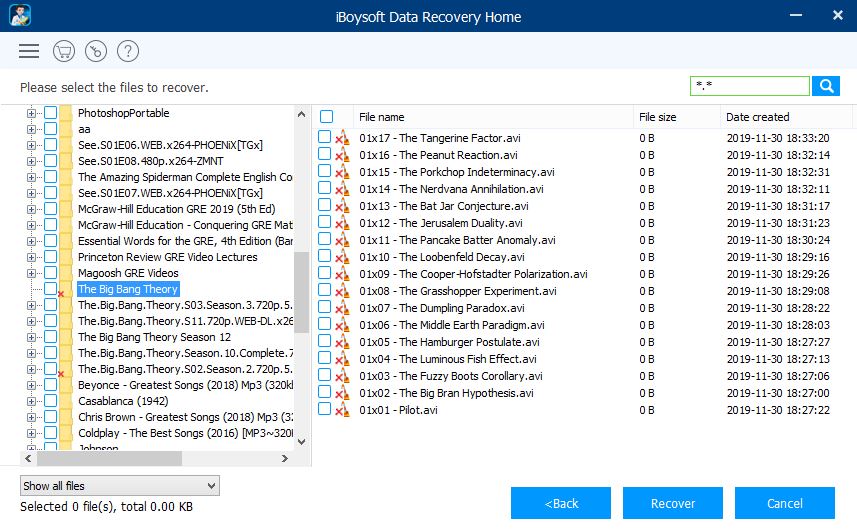The image size is (857, 529).
Task: Click the search magnifier button
Action: [x=826, y=86]
